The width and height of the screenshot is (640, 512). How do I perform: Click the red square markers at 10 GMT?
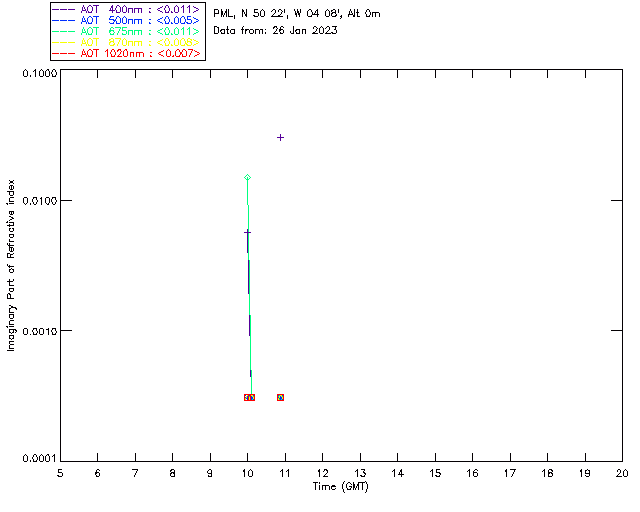click(249, 397)
